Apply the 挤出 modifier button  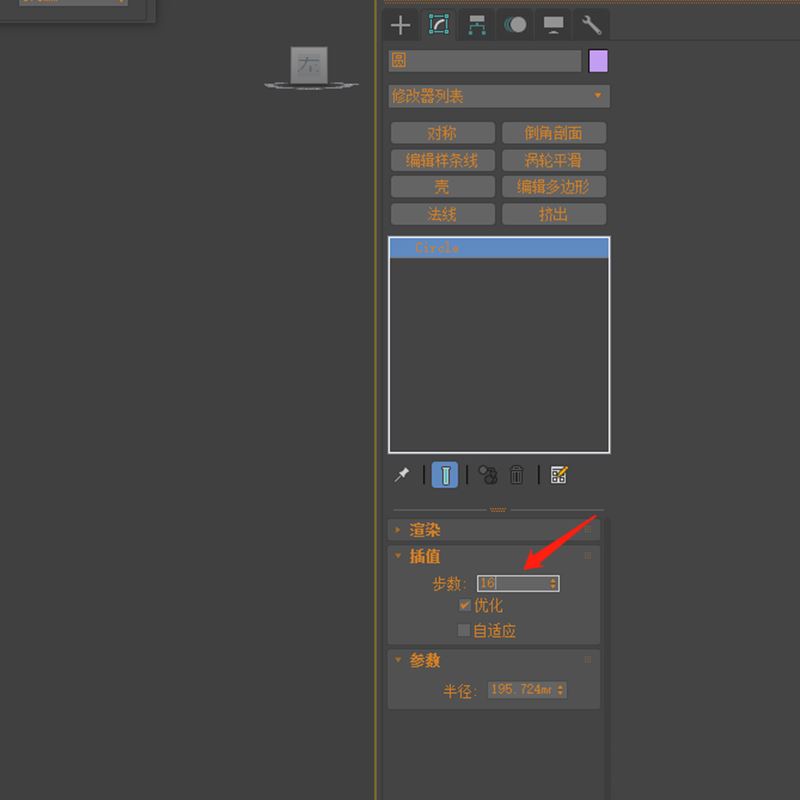(x=553, y=214)
